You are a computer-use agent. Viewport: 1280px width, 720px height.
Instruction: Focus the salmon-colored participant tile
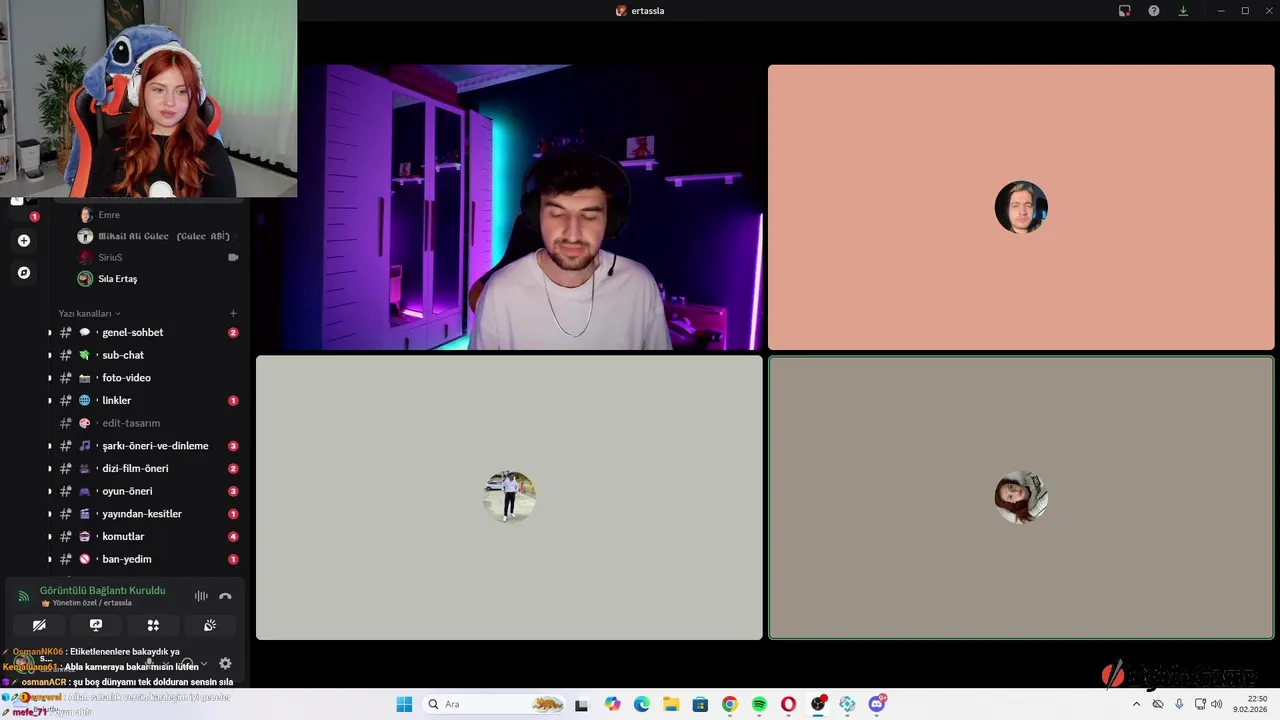[x=1021, y=207]
